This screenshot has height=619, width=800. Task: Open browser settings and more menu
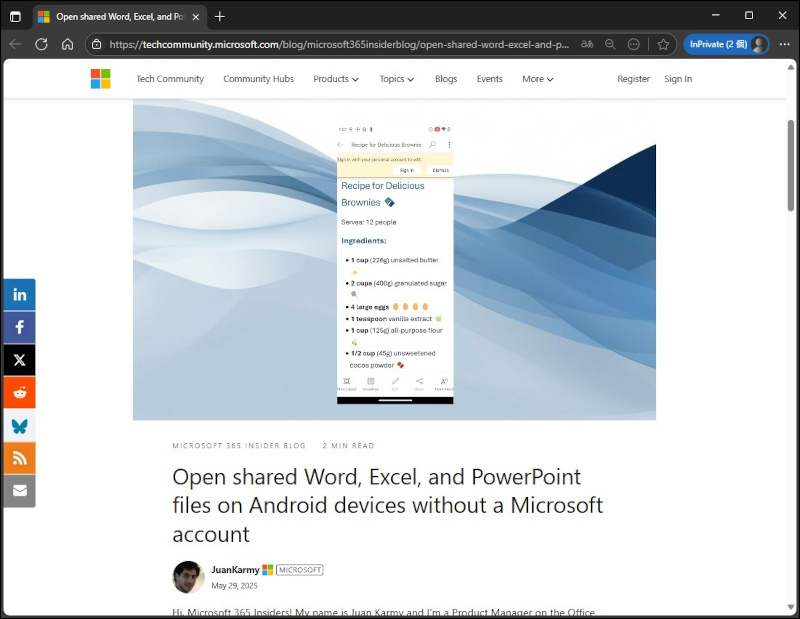(x=785, y=44)
